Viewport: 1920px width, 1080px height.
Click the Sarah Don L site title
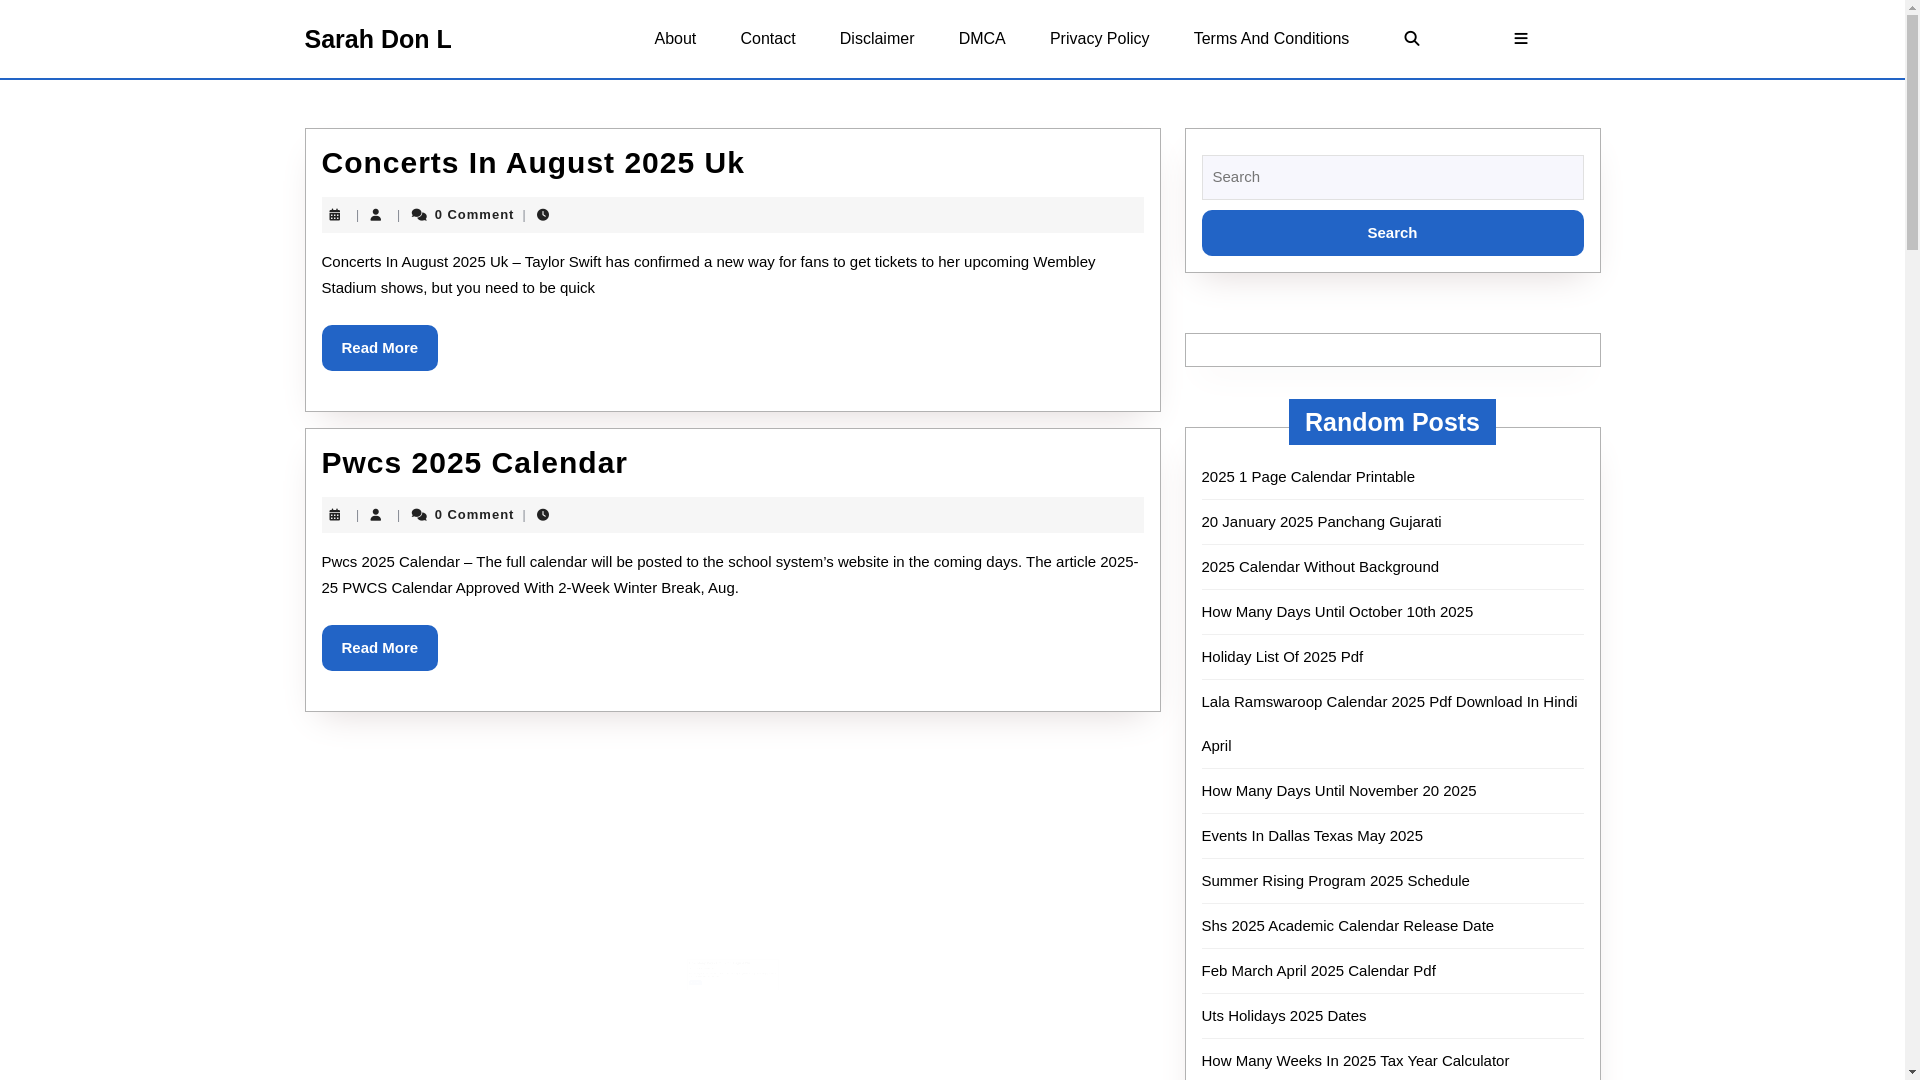tap(378, 39)
